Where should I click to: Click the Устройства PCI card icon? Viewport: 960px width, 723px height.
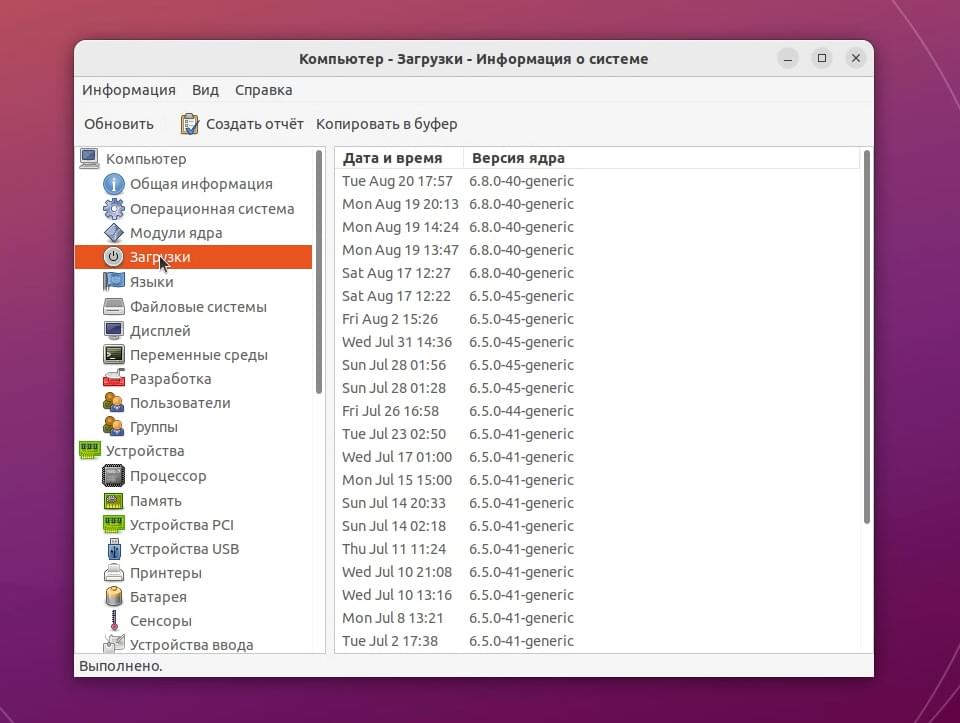[x=113, y=525]
